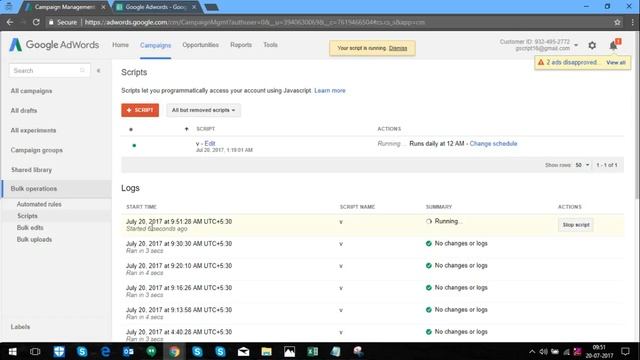Click Change schedule link
The image size is (640, 360).
pos(493,144)
